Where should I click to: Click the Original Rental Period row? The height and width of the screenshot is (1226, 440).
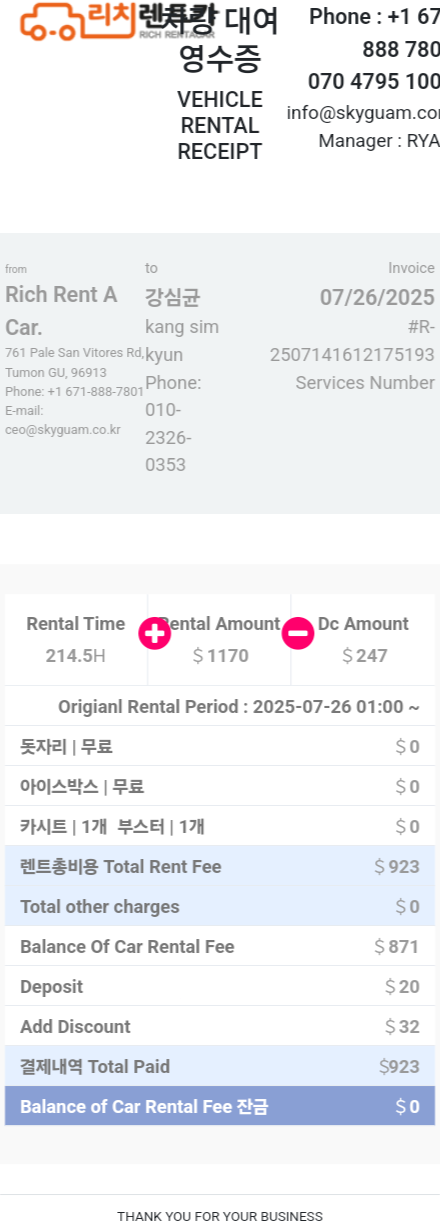coord(220,706)
